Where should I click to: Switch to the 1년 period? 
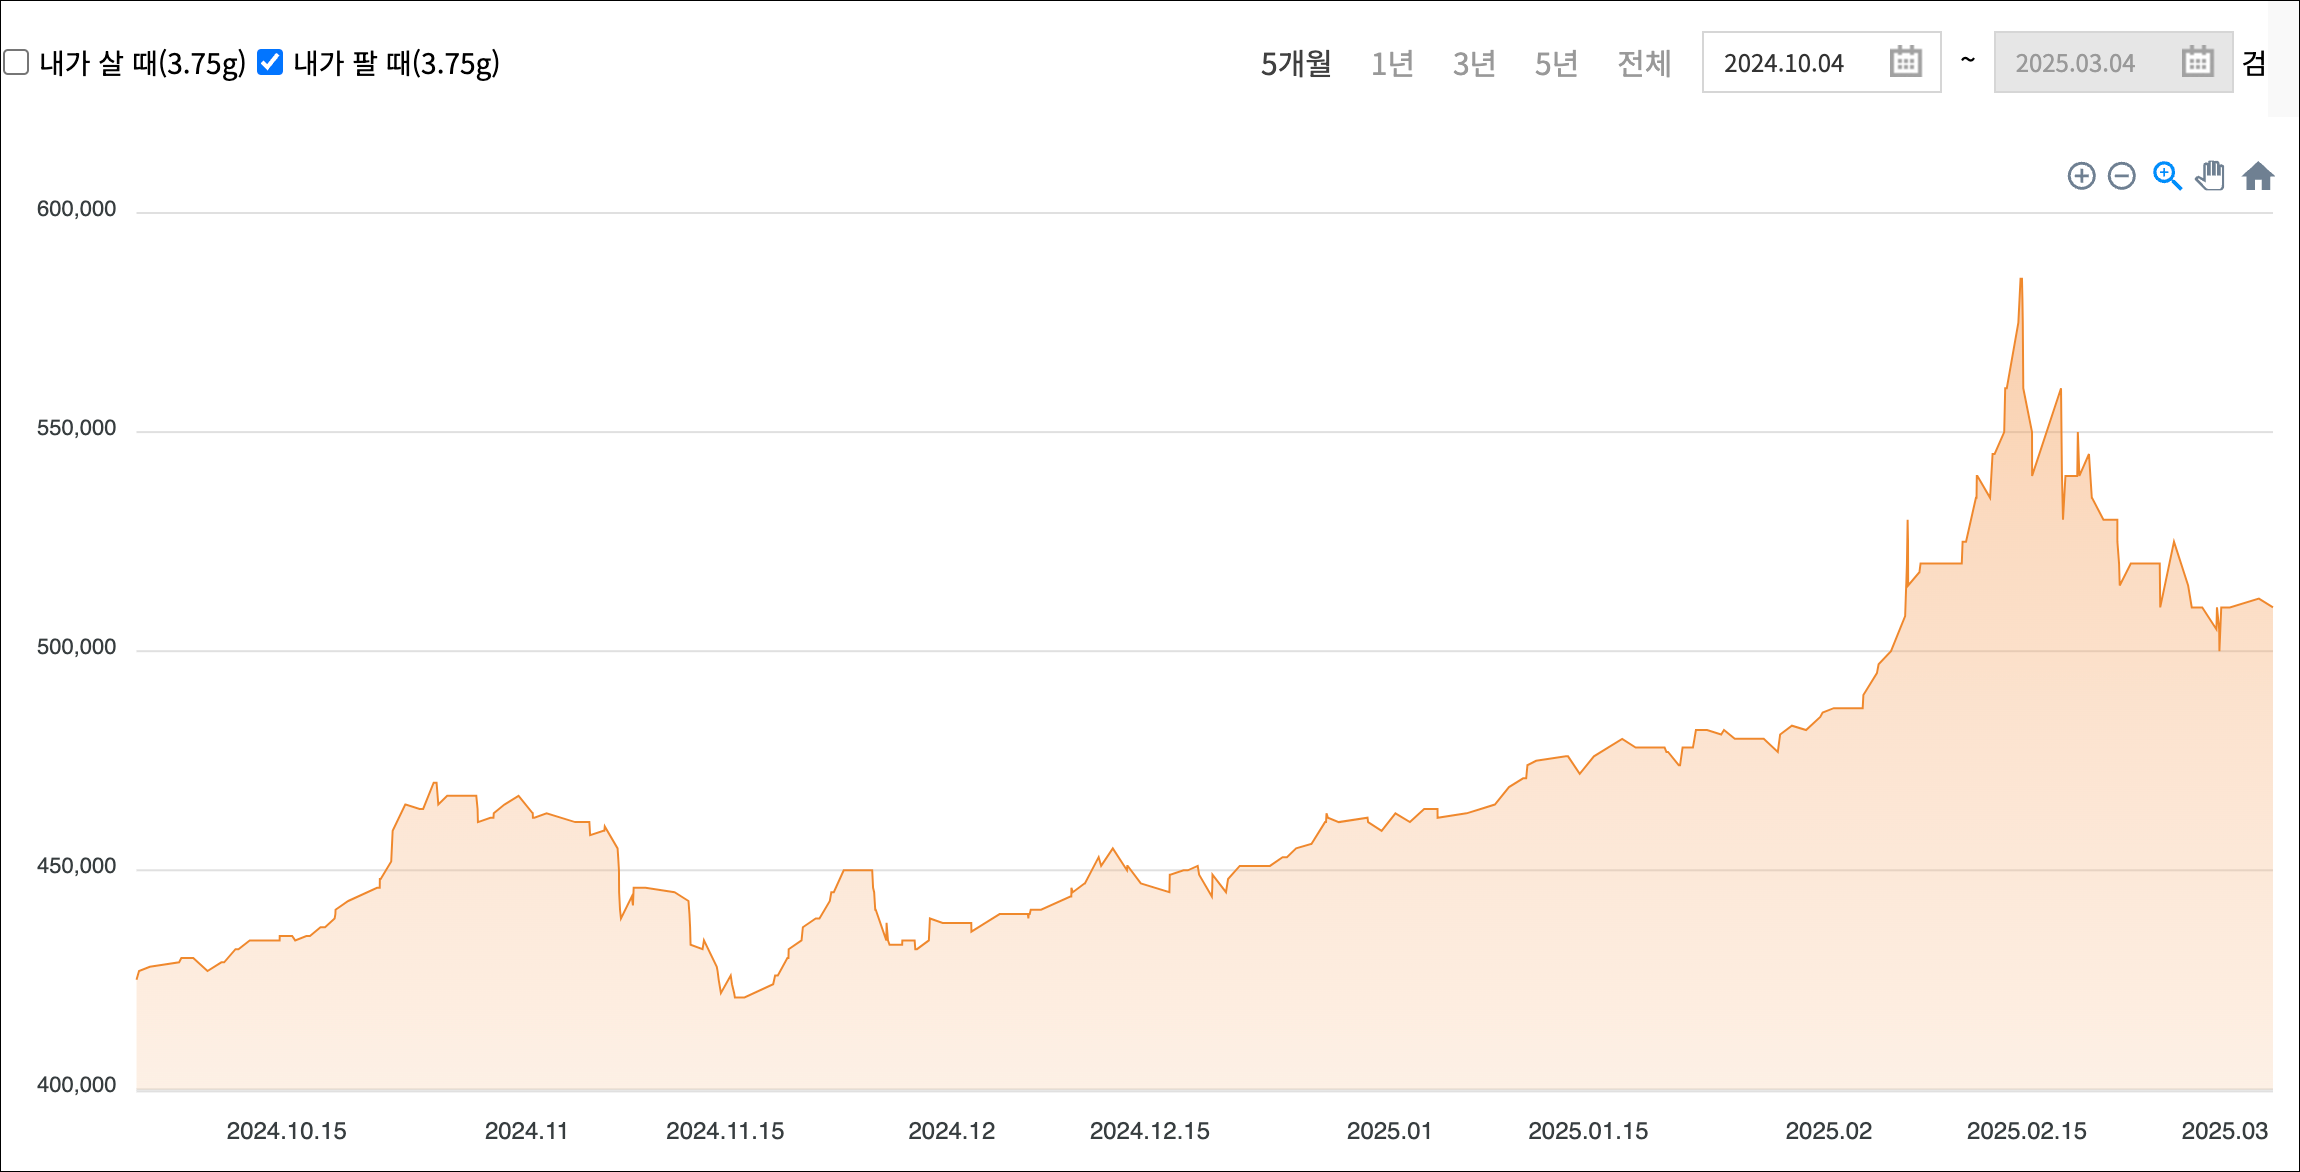1392,64
